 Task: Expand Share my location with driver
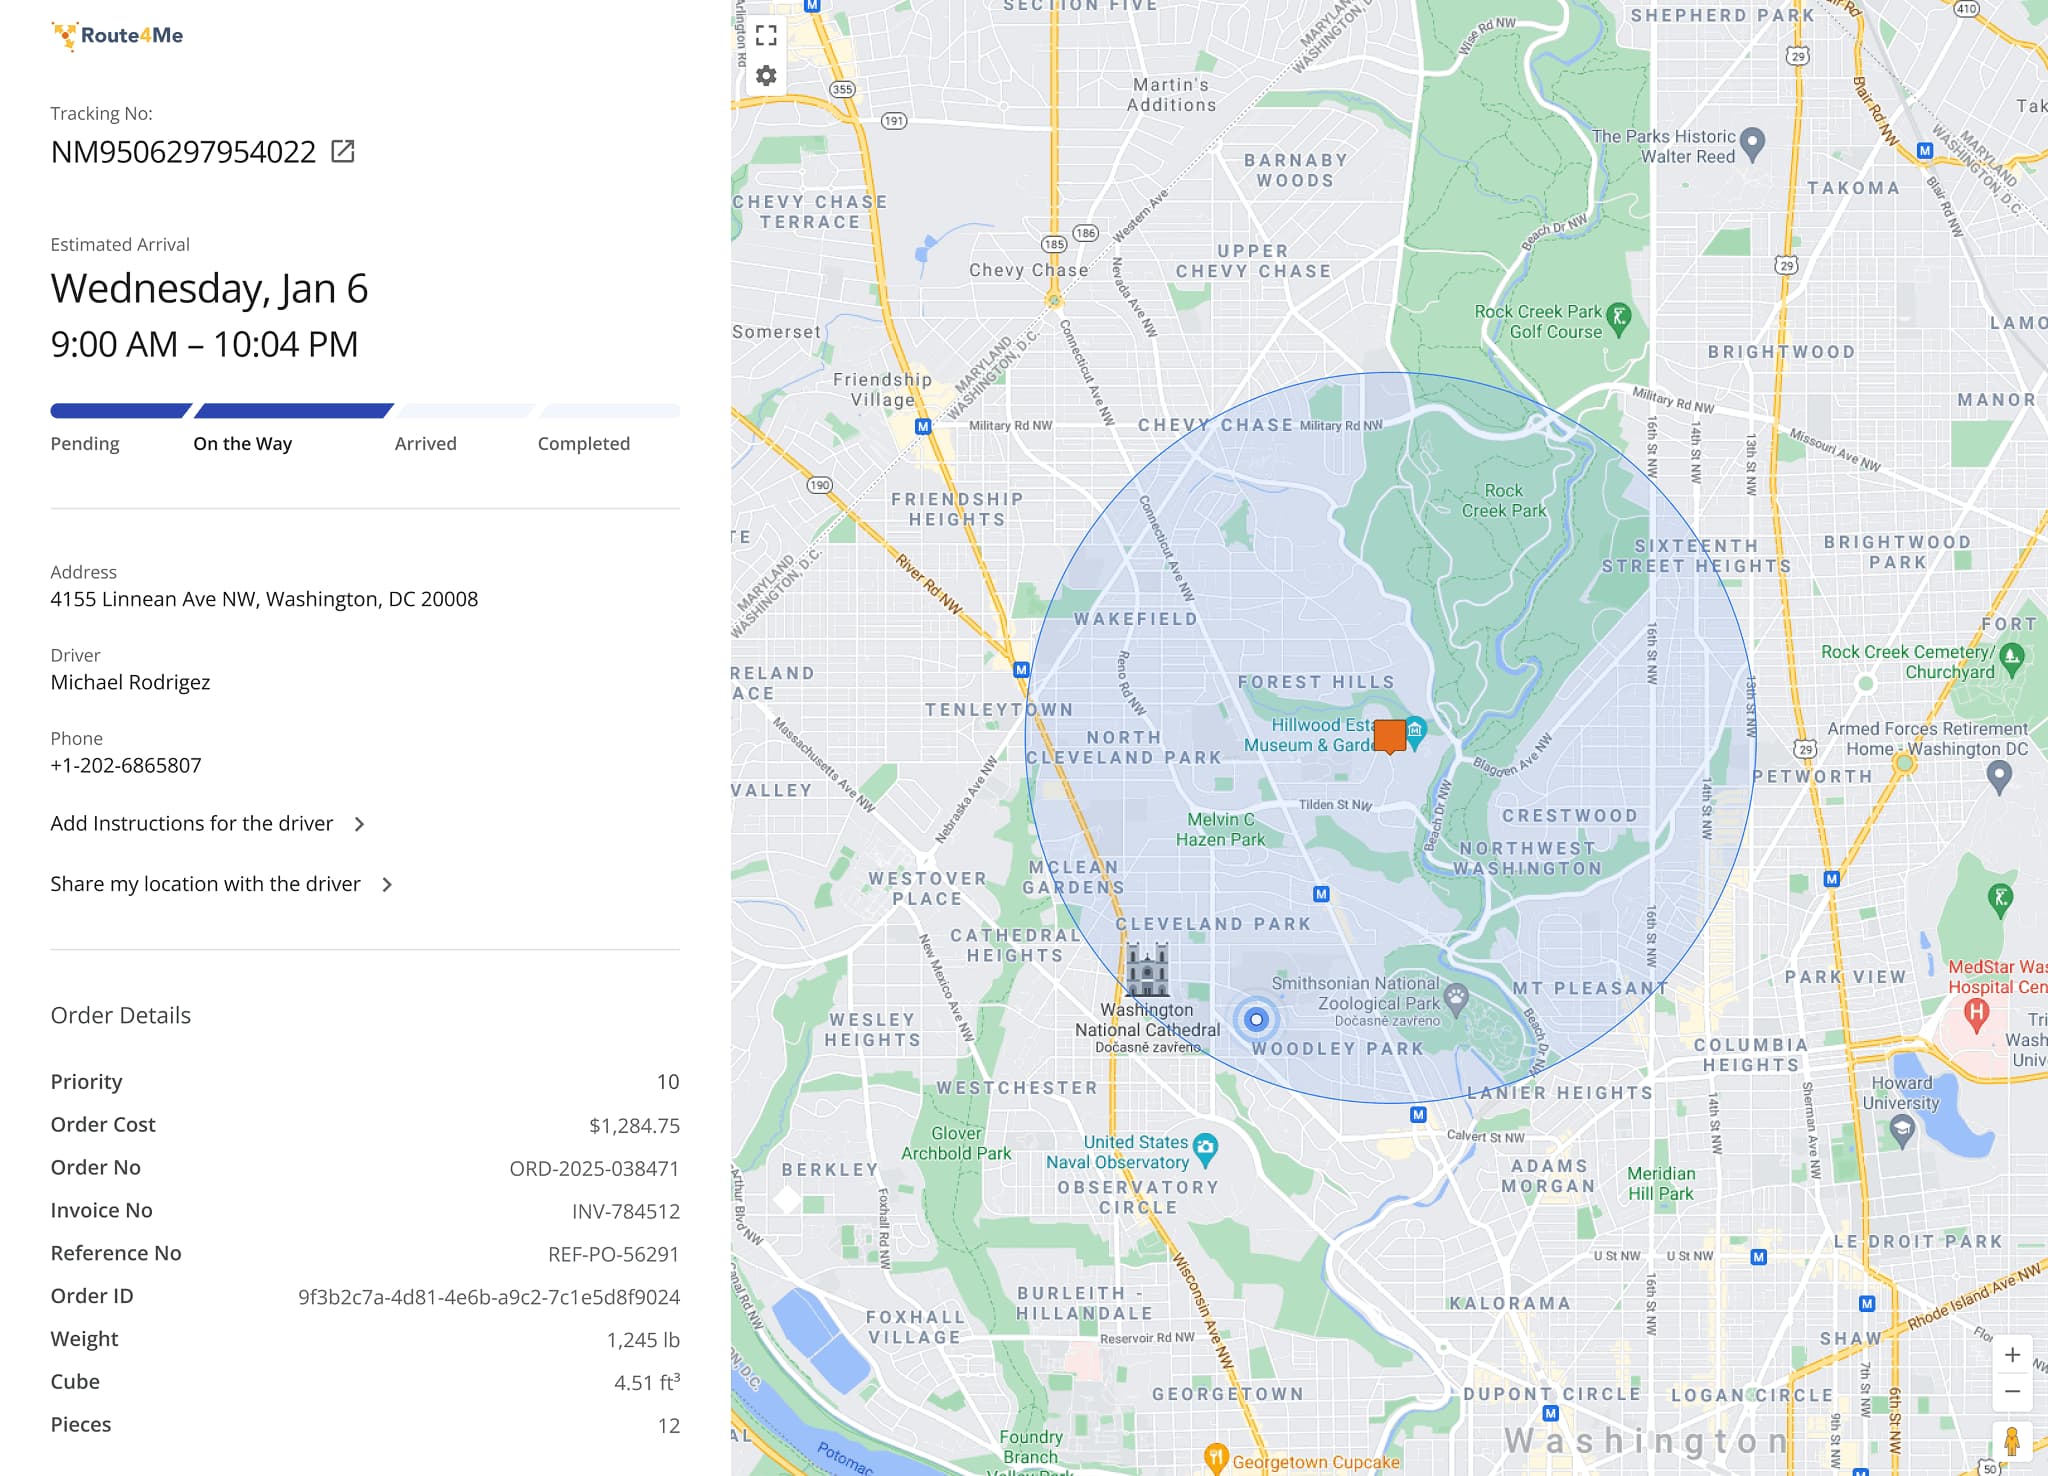[205, 884]
